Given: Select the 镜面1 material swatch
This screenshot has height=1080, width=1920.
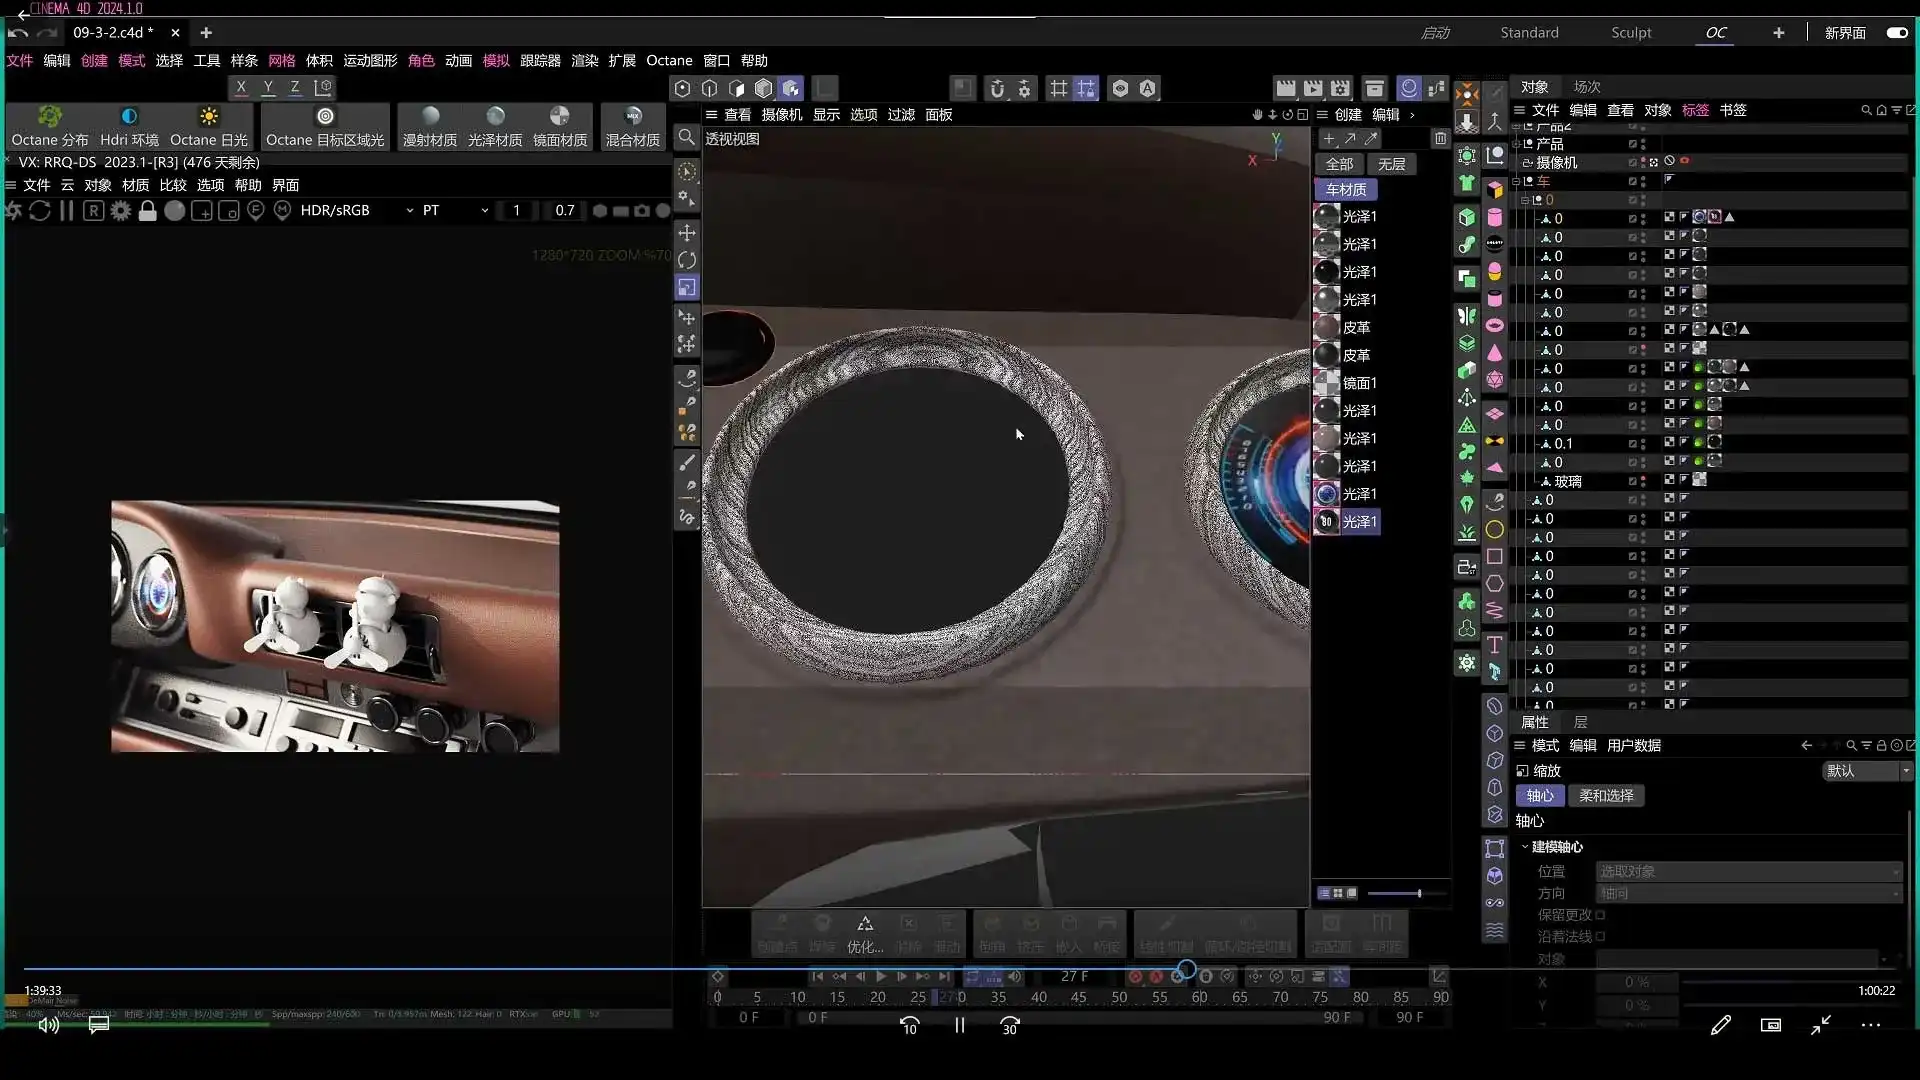Looking at the screenshot, I should click(x=1327, y=383).
